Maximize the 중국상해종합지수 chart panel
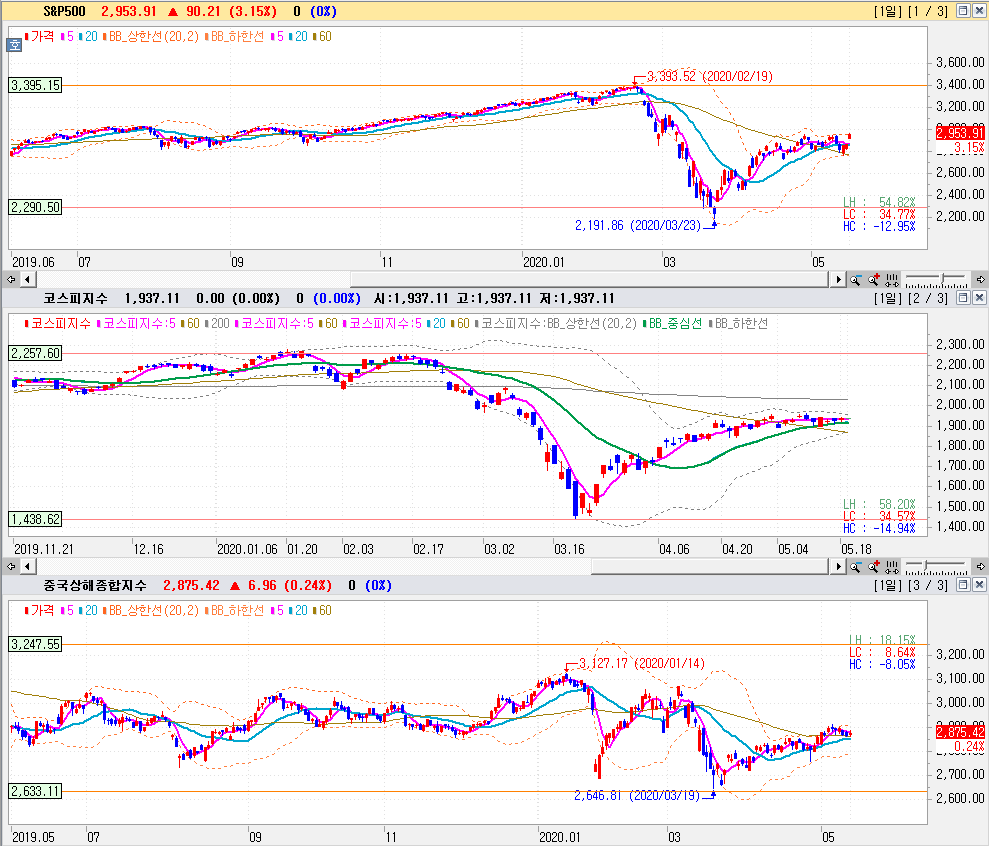989x846 pixels. click(x=963, y=585)
